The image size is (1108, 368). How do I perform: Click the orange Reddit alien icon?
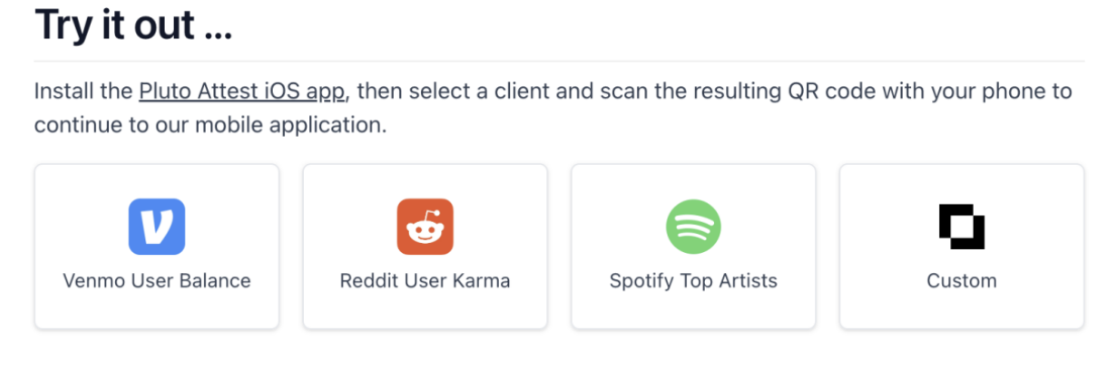tap(425, 227)
